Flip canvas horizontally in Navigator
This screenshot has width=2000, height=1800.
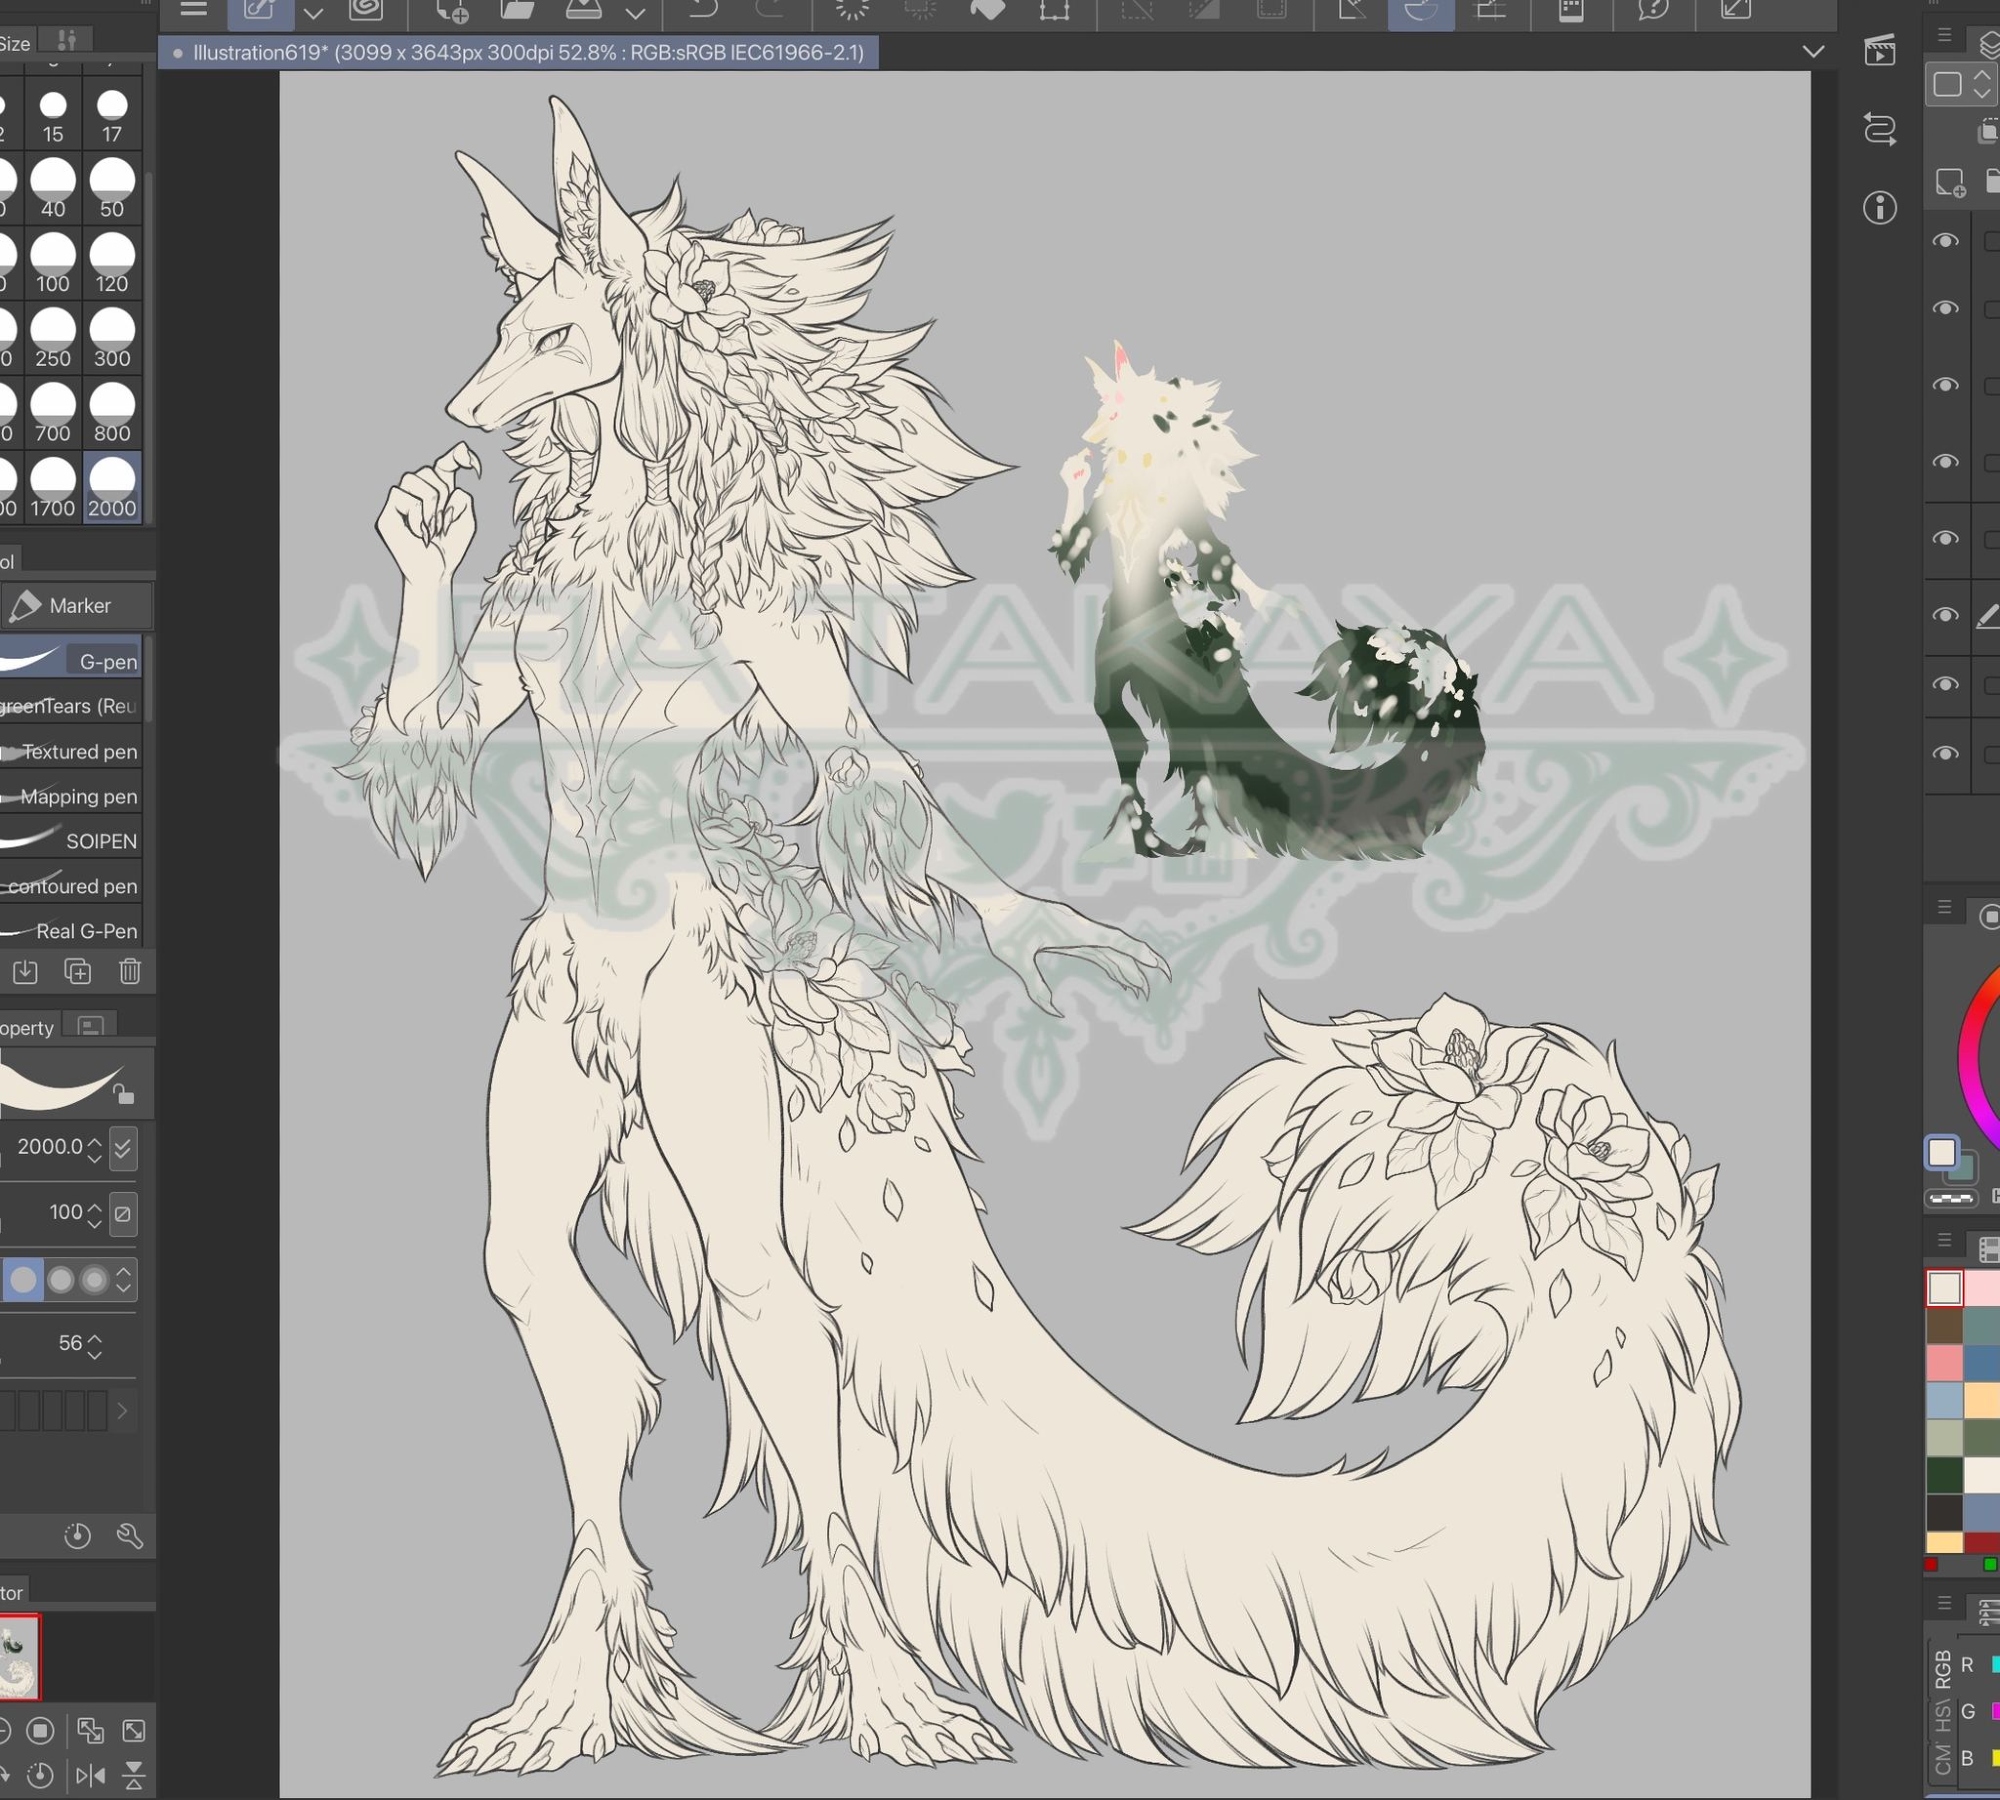[x=90, y=1775]
